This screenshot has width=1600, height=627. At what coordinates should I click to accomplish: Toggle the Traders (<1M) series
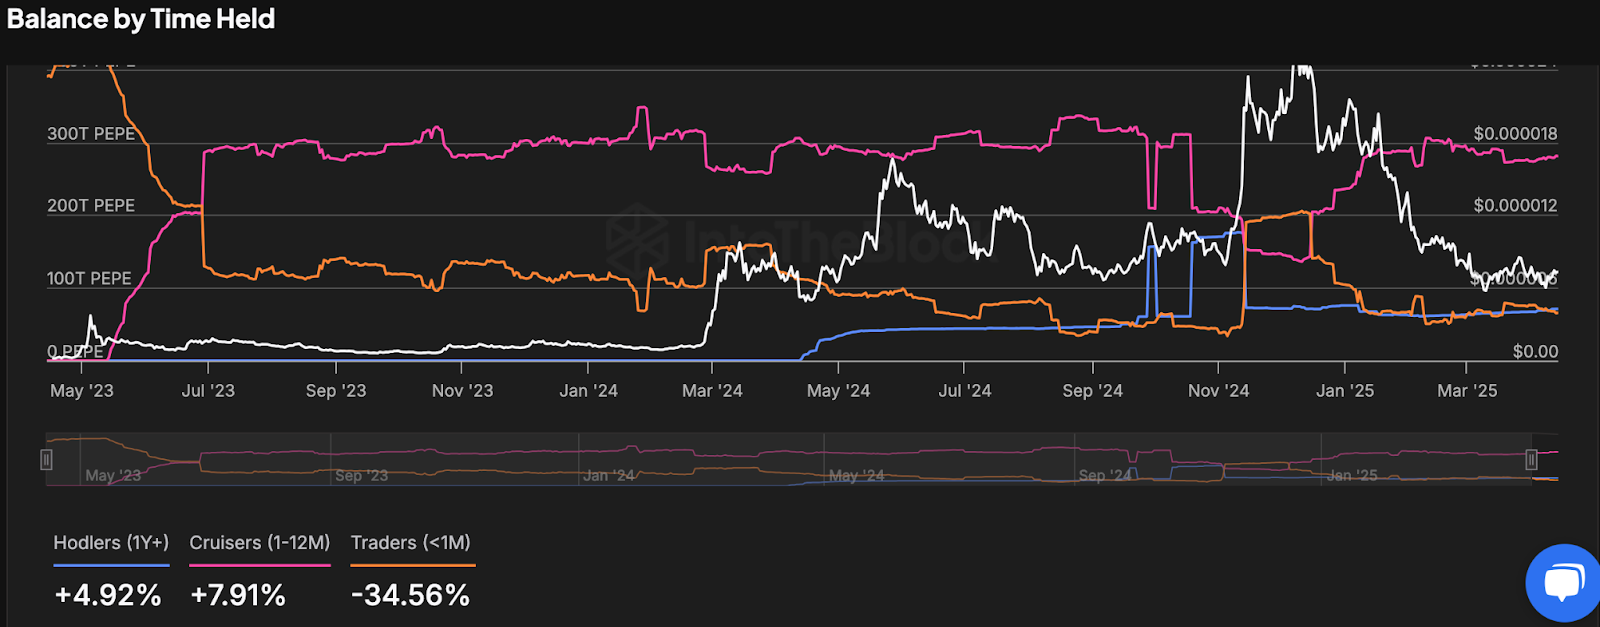point(411,543)
